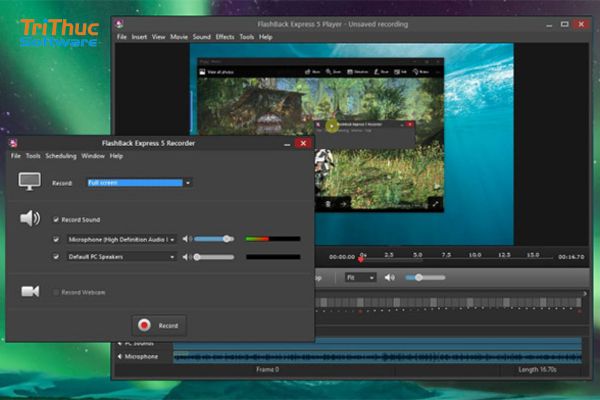Screen dimensions: 600x400
Task: Open the File menu in Recorder window
Action: coord(16,156)
